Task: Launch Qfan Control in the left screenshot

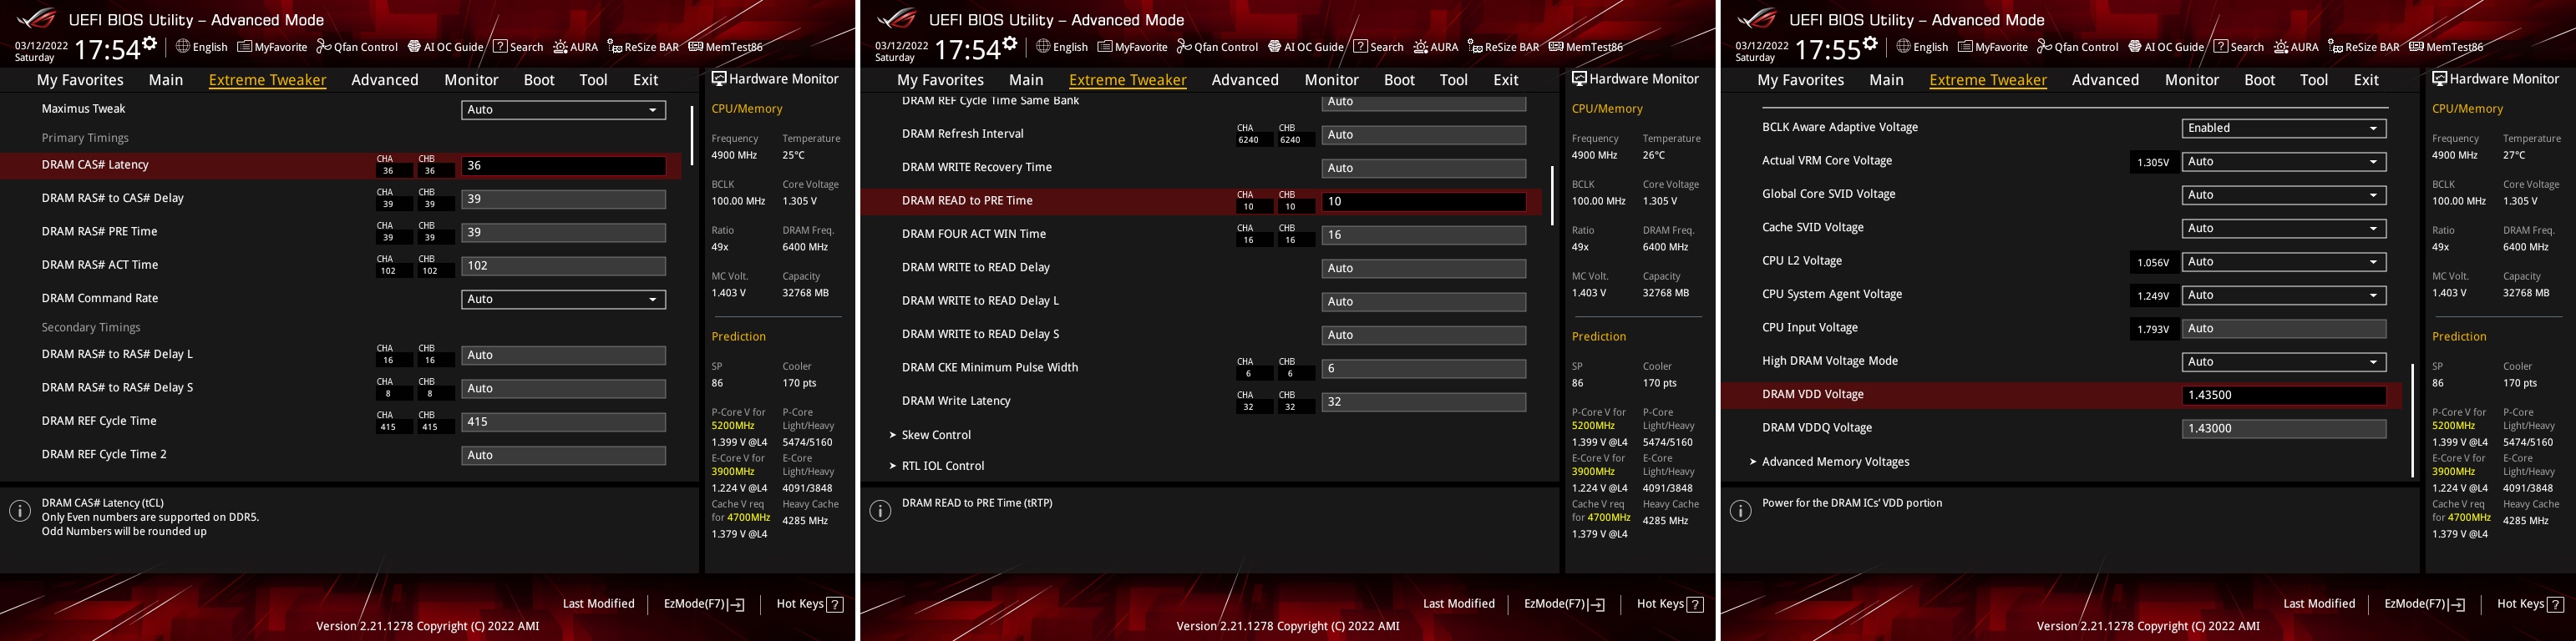Action: click(x=357, y=47)
